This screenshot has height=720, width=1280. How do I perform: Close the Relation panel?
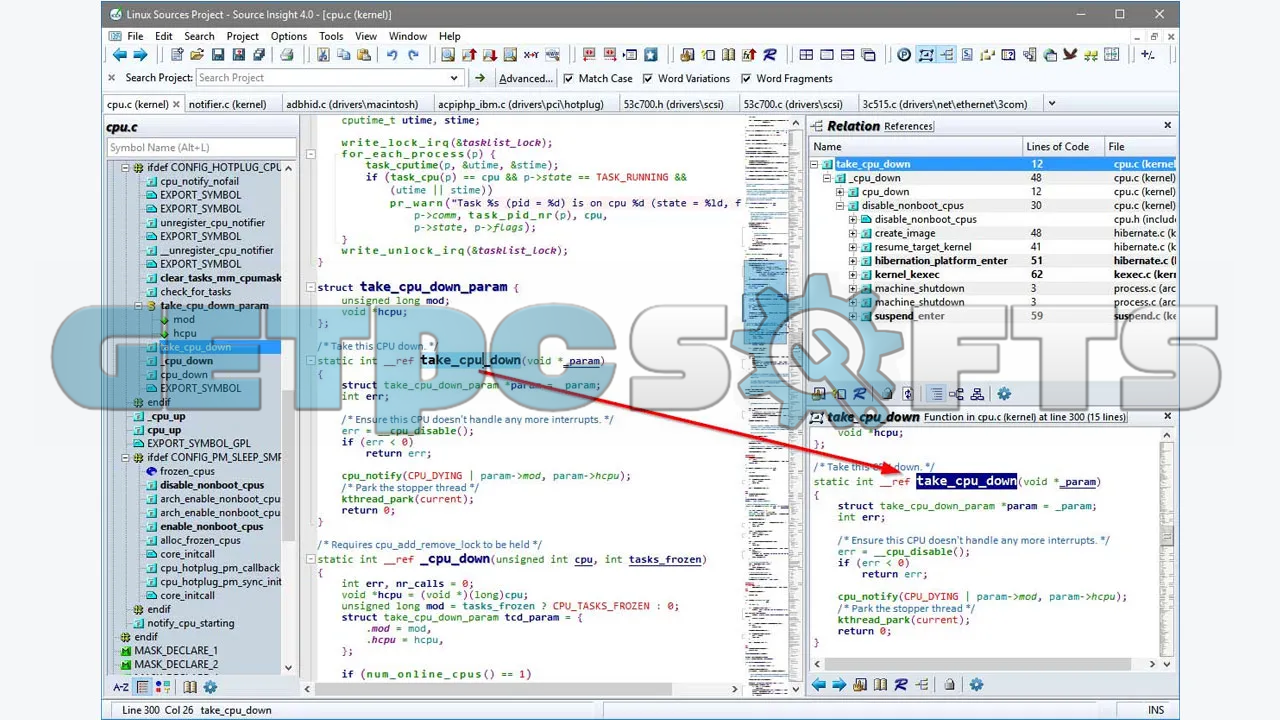1167,126
